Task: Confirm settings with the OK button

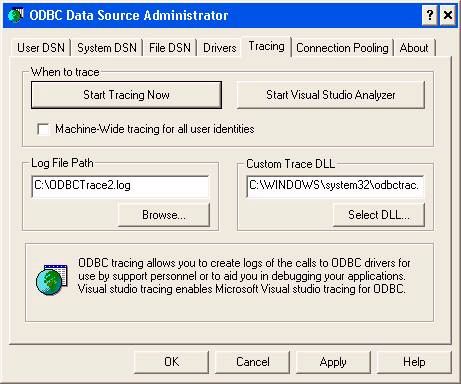Action: (x=171, y=362)
